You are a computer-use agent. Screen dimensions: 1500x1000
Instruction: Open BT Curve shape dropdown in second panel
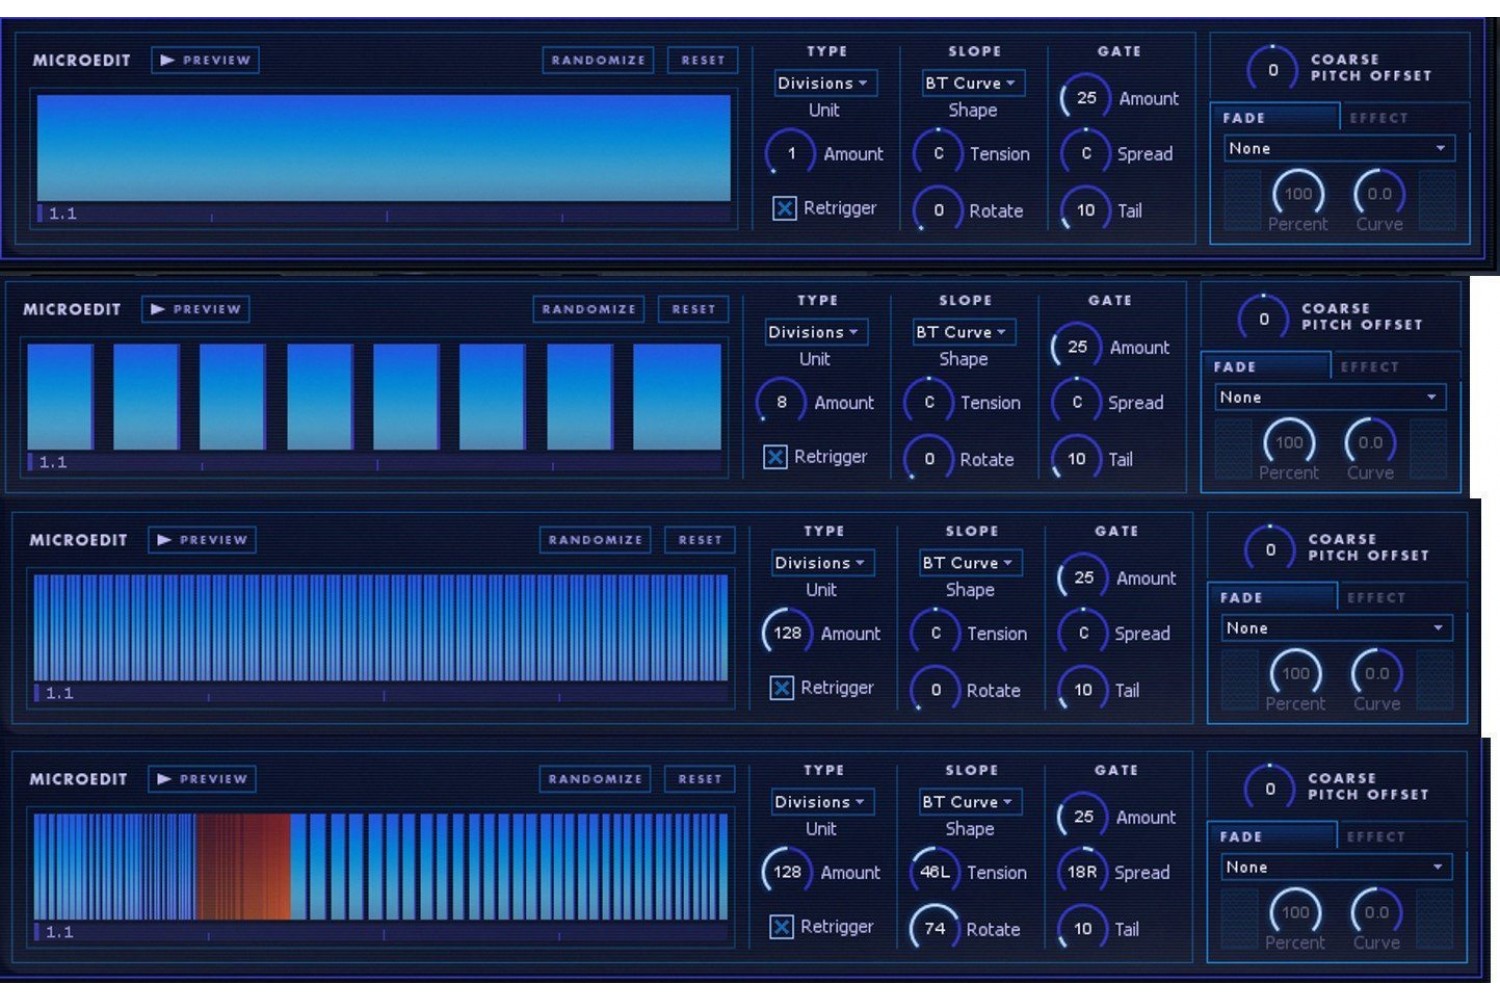964,332
